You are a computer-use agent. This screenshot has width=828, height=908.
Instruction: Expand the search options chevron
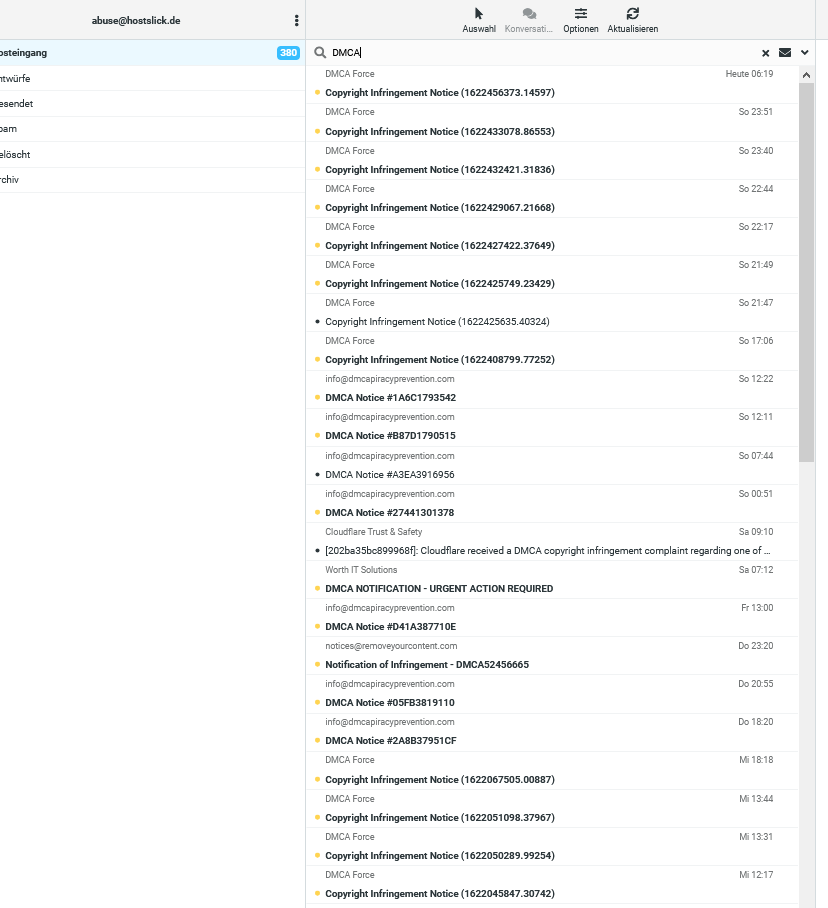point(804,53)
